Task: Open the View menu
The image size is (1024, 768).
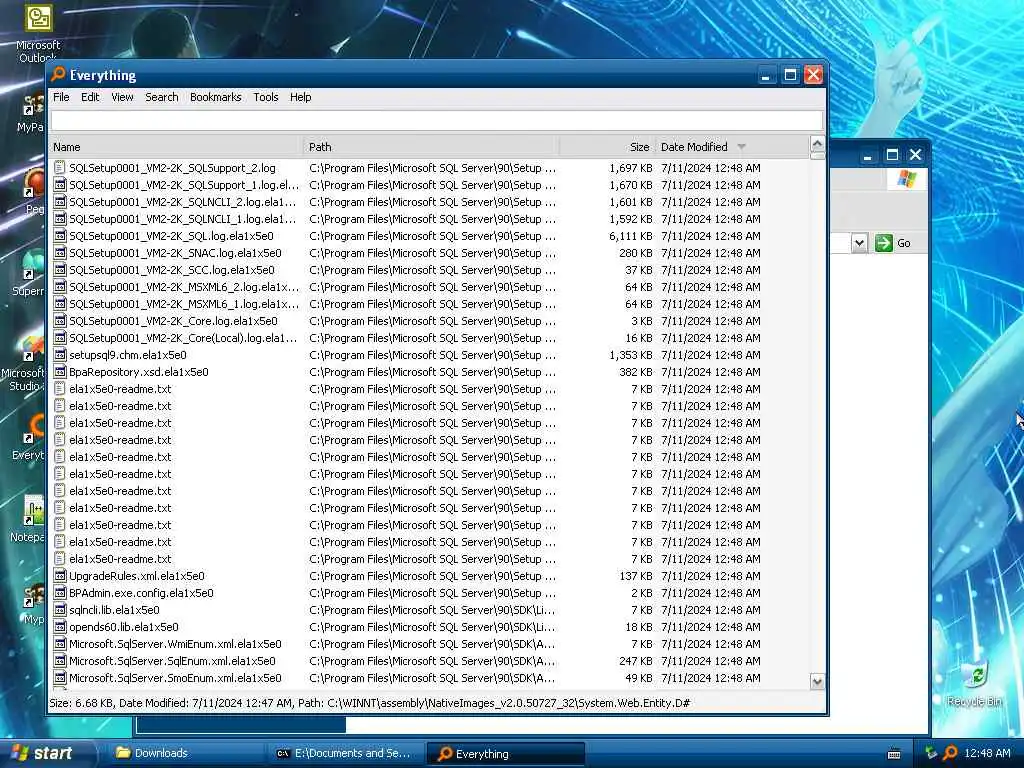Action: pyautogui.click(x=122, y=97)
